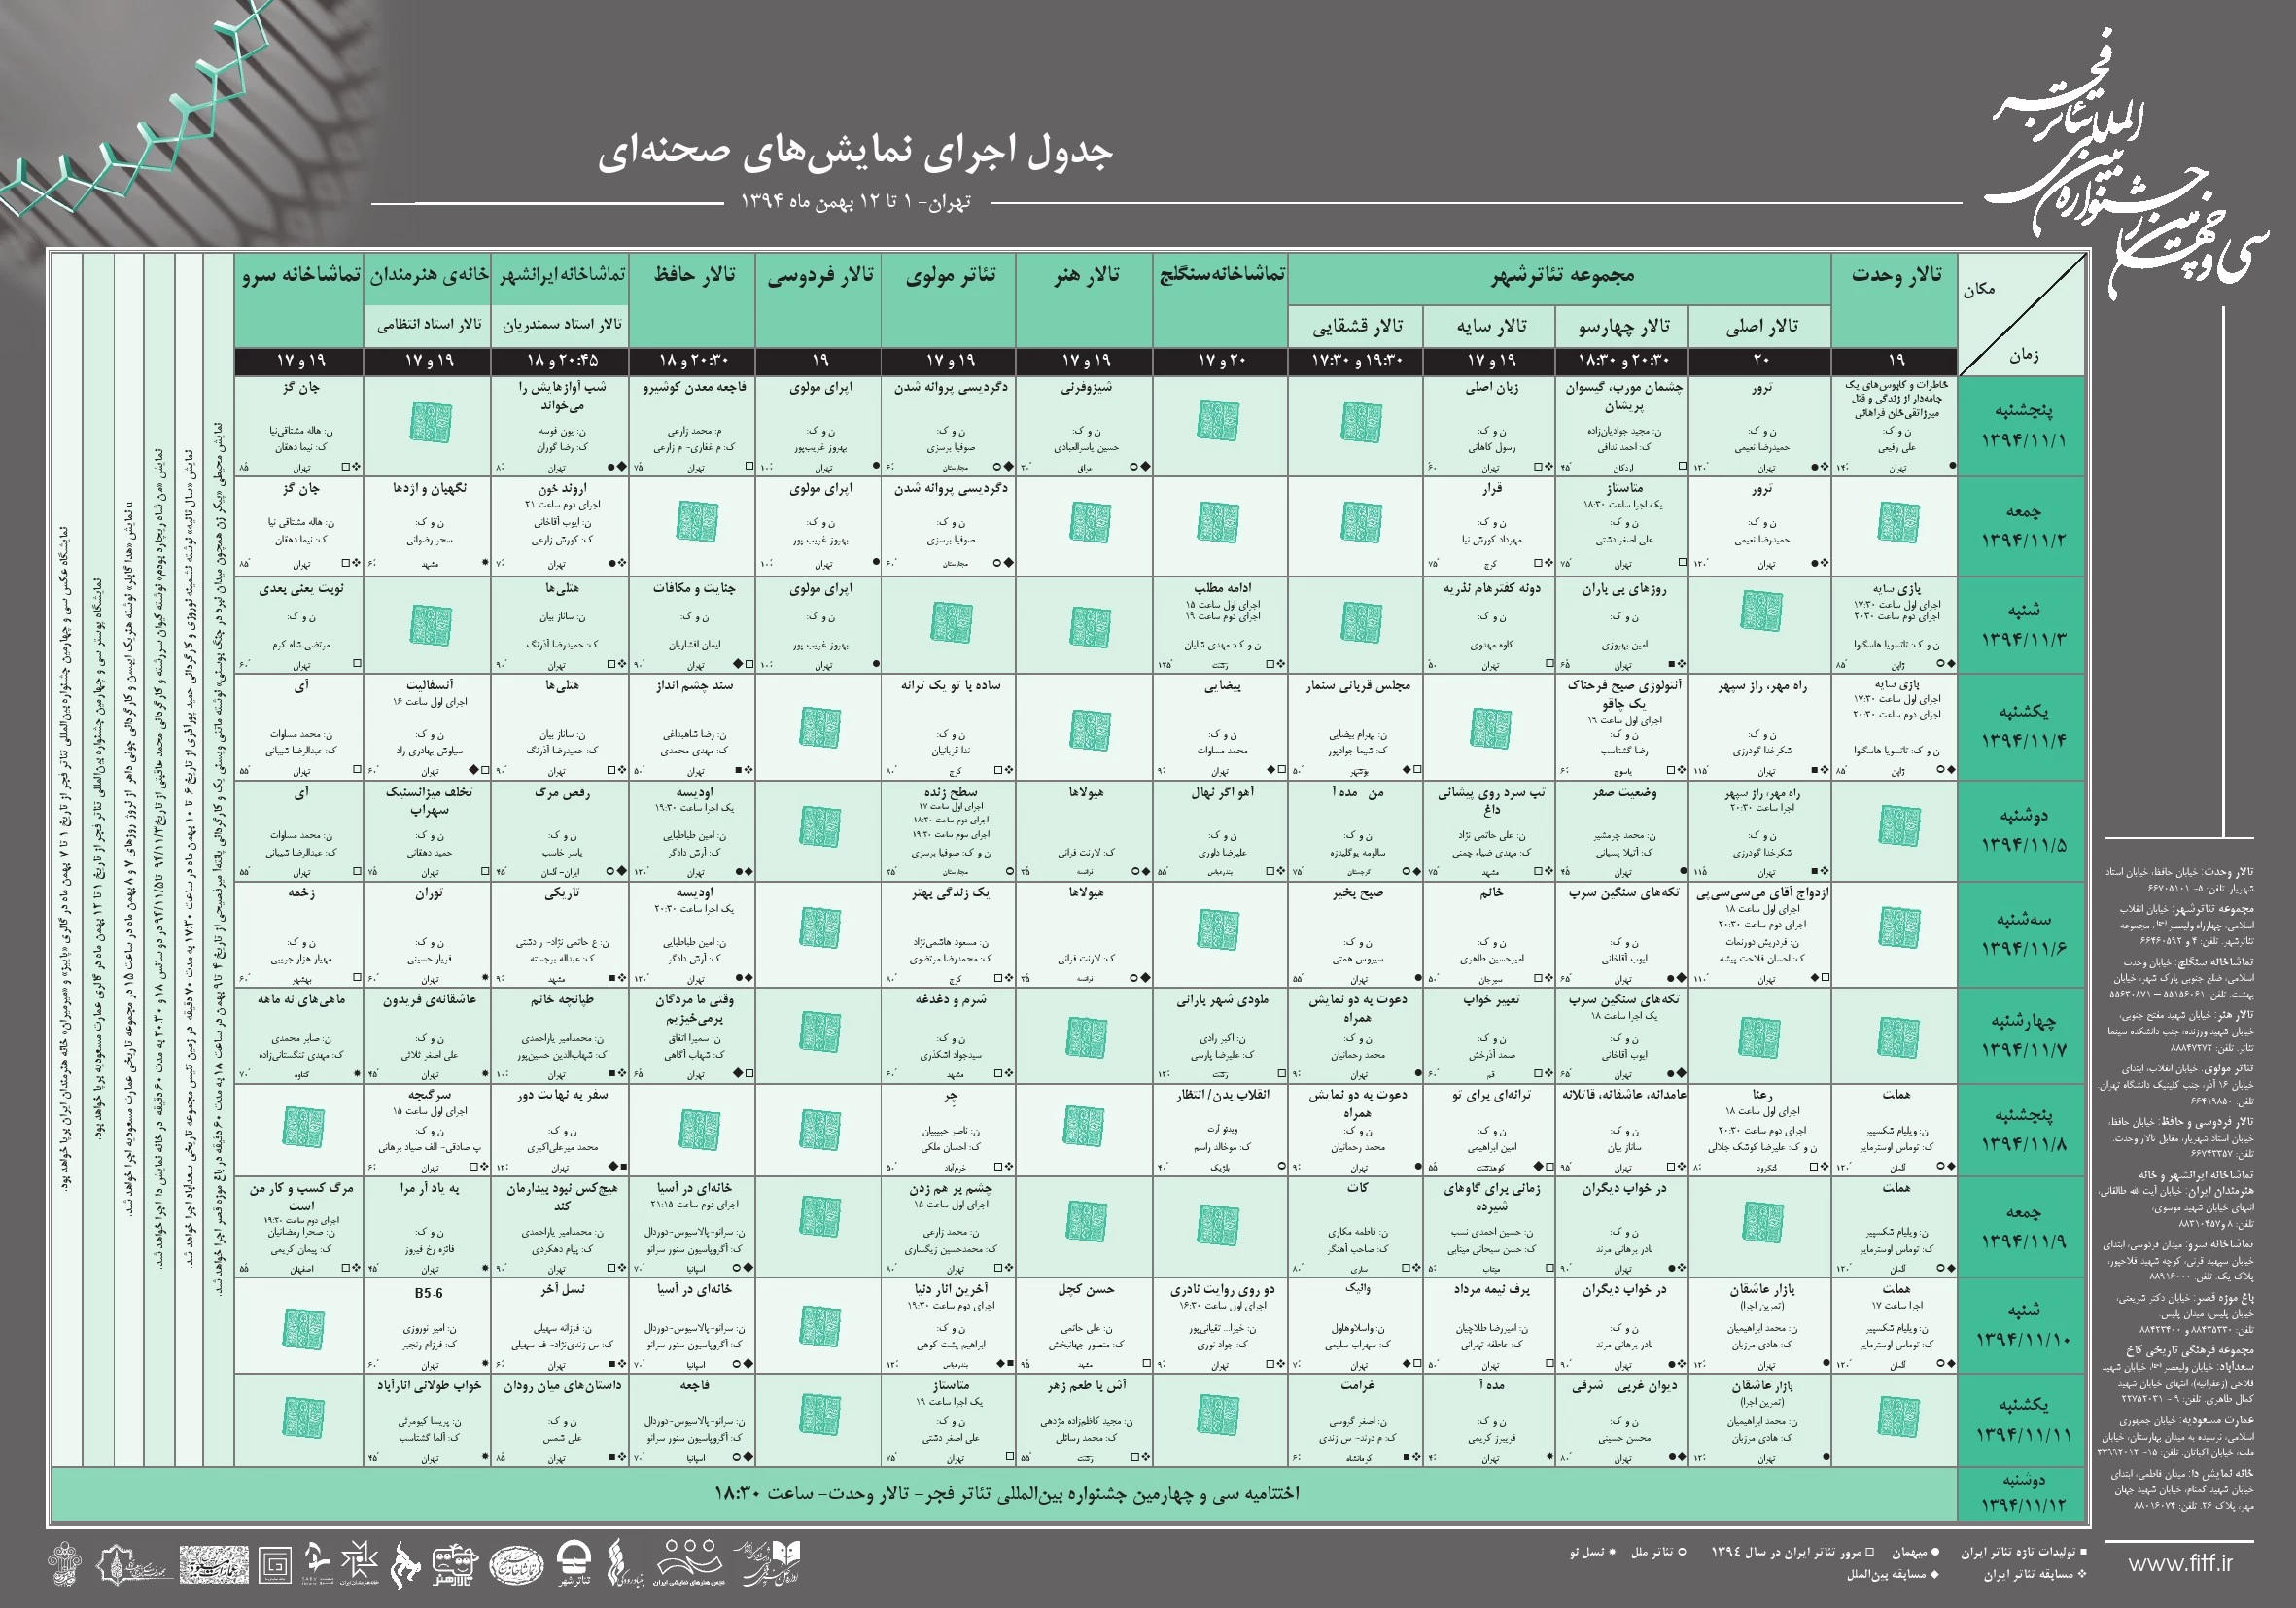Click the poster title جدول اجرای نمایش‌های صحنه‌ای

coord(855,151)
